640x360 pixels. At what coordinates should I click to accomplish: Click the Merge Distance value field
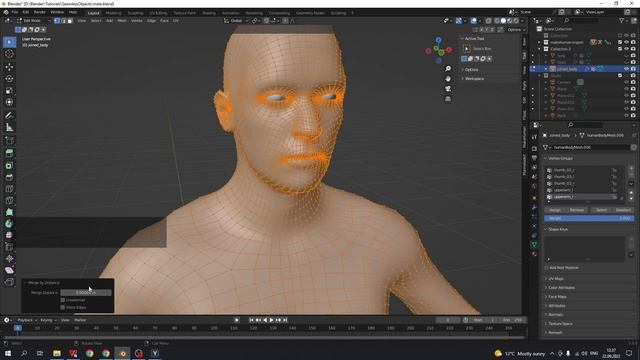[86, 293]
